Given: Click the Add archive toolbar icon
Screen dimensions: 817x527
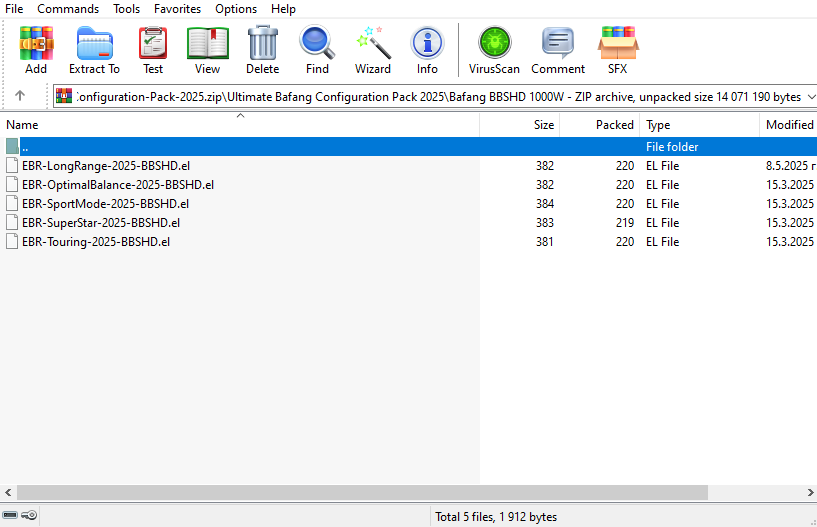Looking at the screenshot, I should (36, 43).
